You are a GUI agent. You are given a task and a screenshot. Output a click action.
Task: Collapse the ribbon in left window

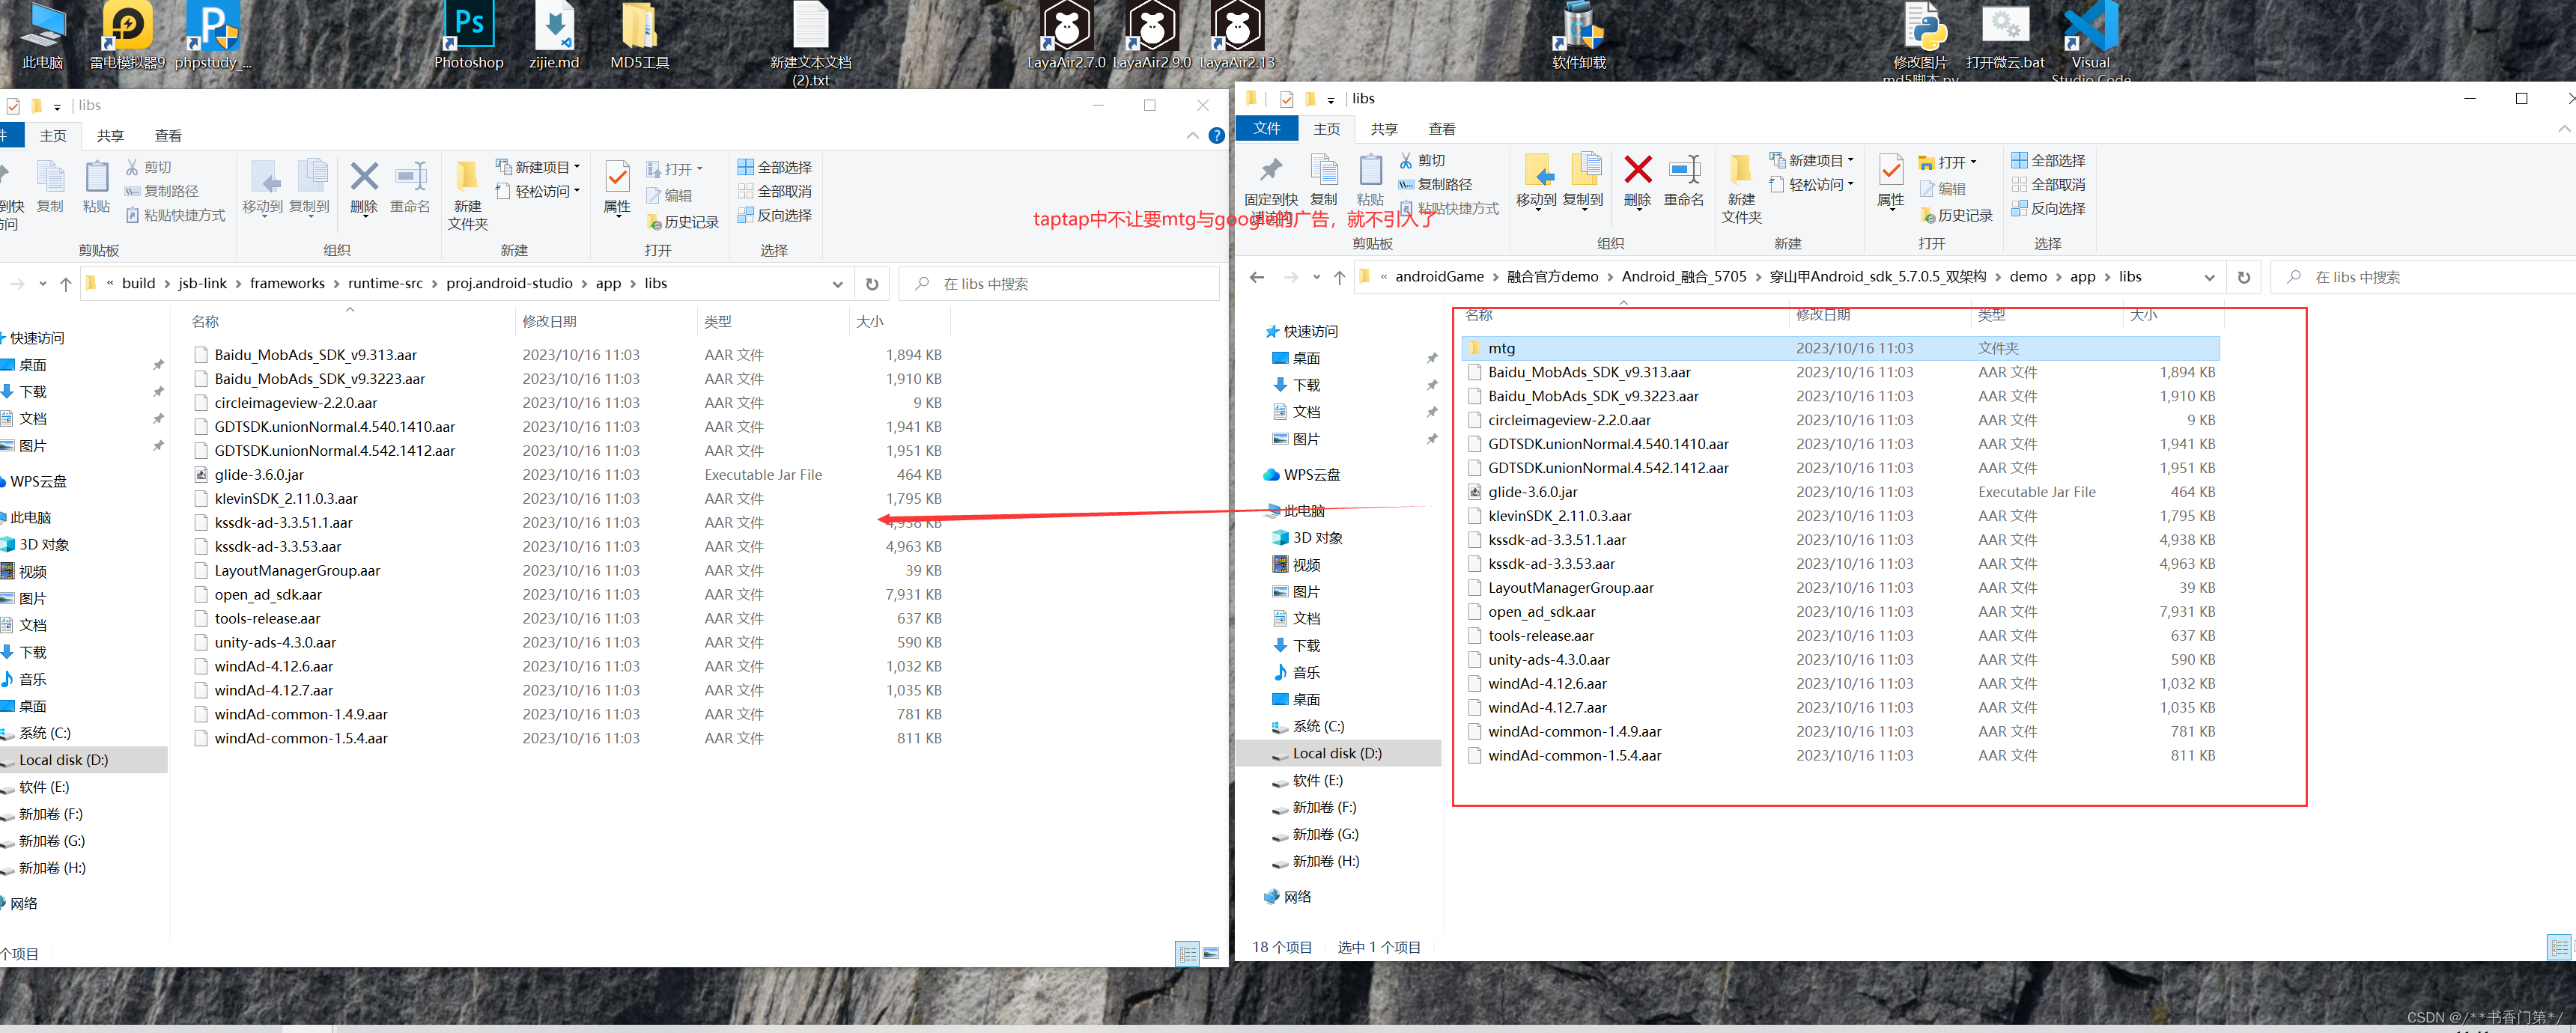(x=1192, y=136)
